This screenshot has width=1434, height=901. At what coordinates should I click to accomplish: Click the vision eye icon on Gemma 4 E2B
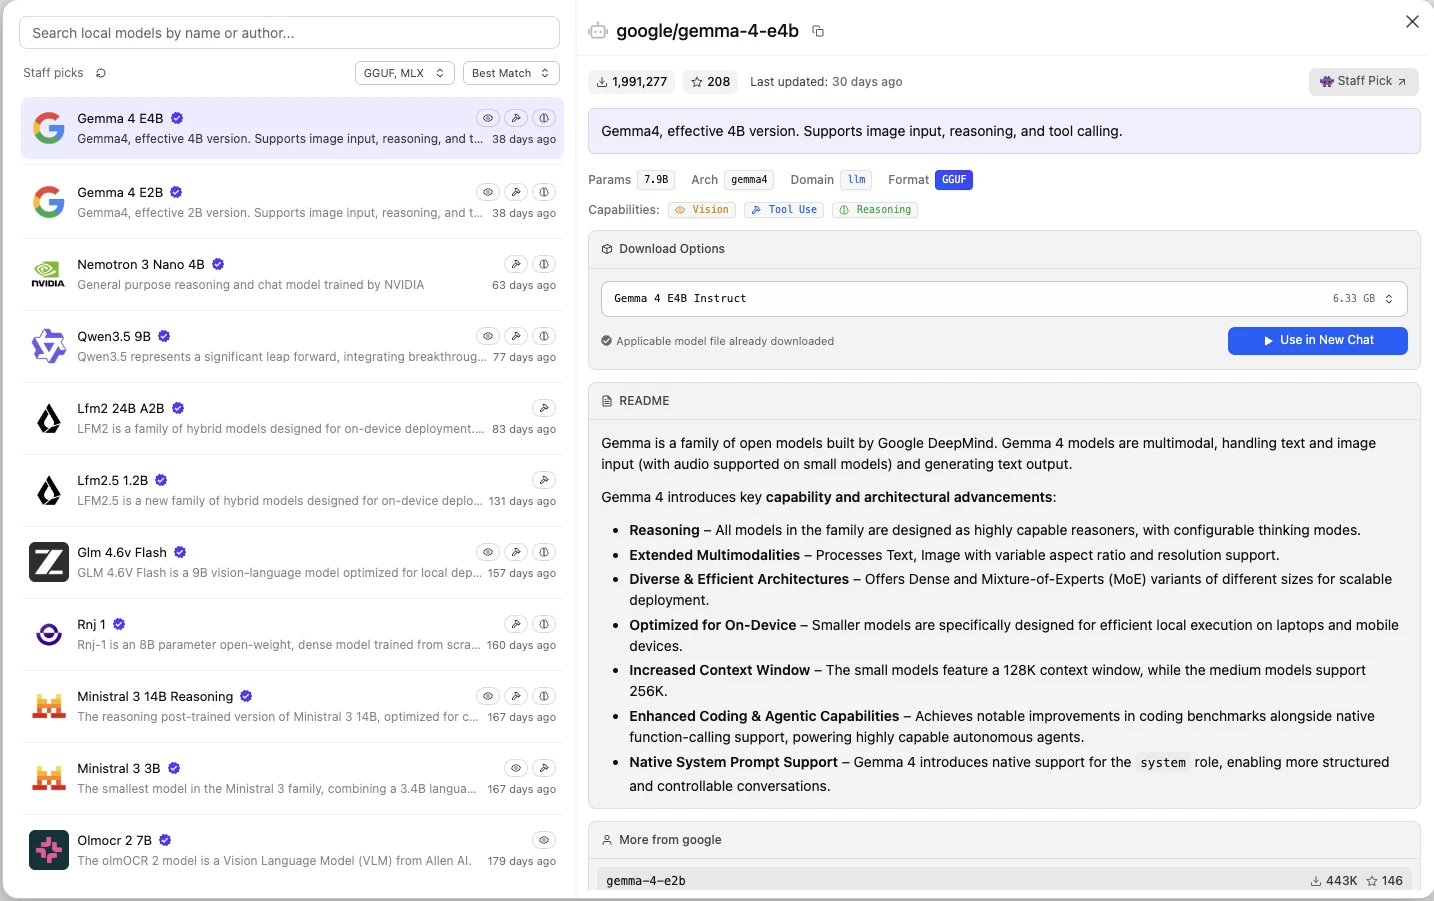point(488,192)
